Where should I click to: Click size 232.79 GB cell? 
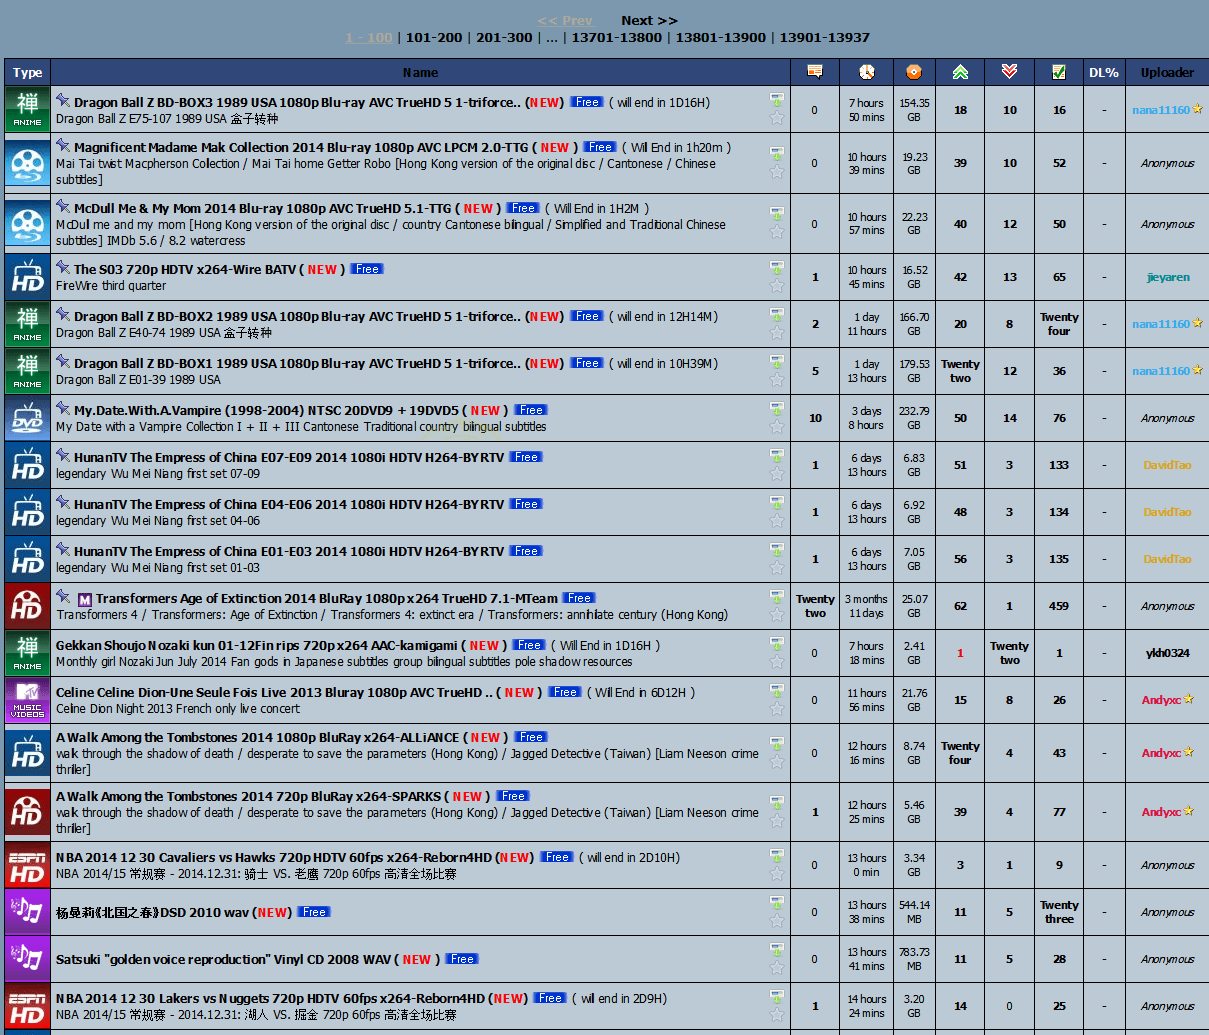pyautogui.click(x=914, y=418)
